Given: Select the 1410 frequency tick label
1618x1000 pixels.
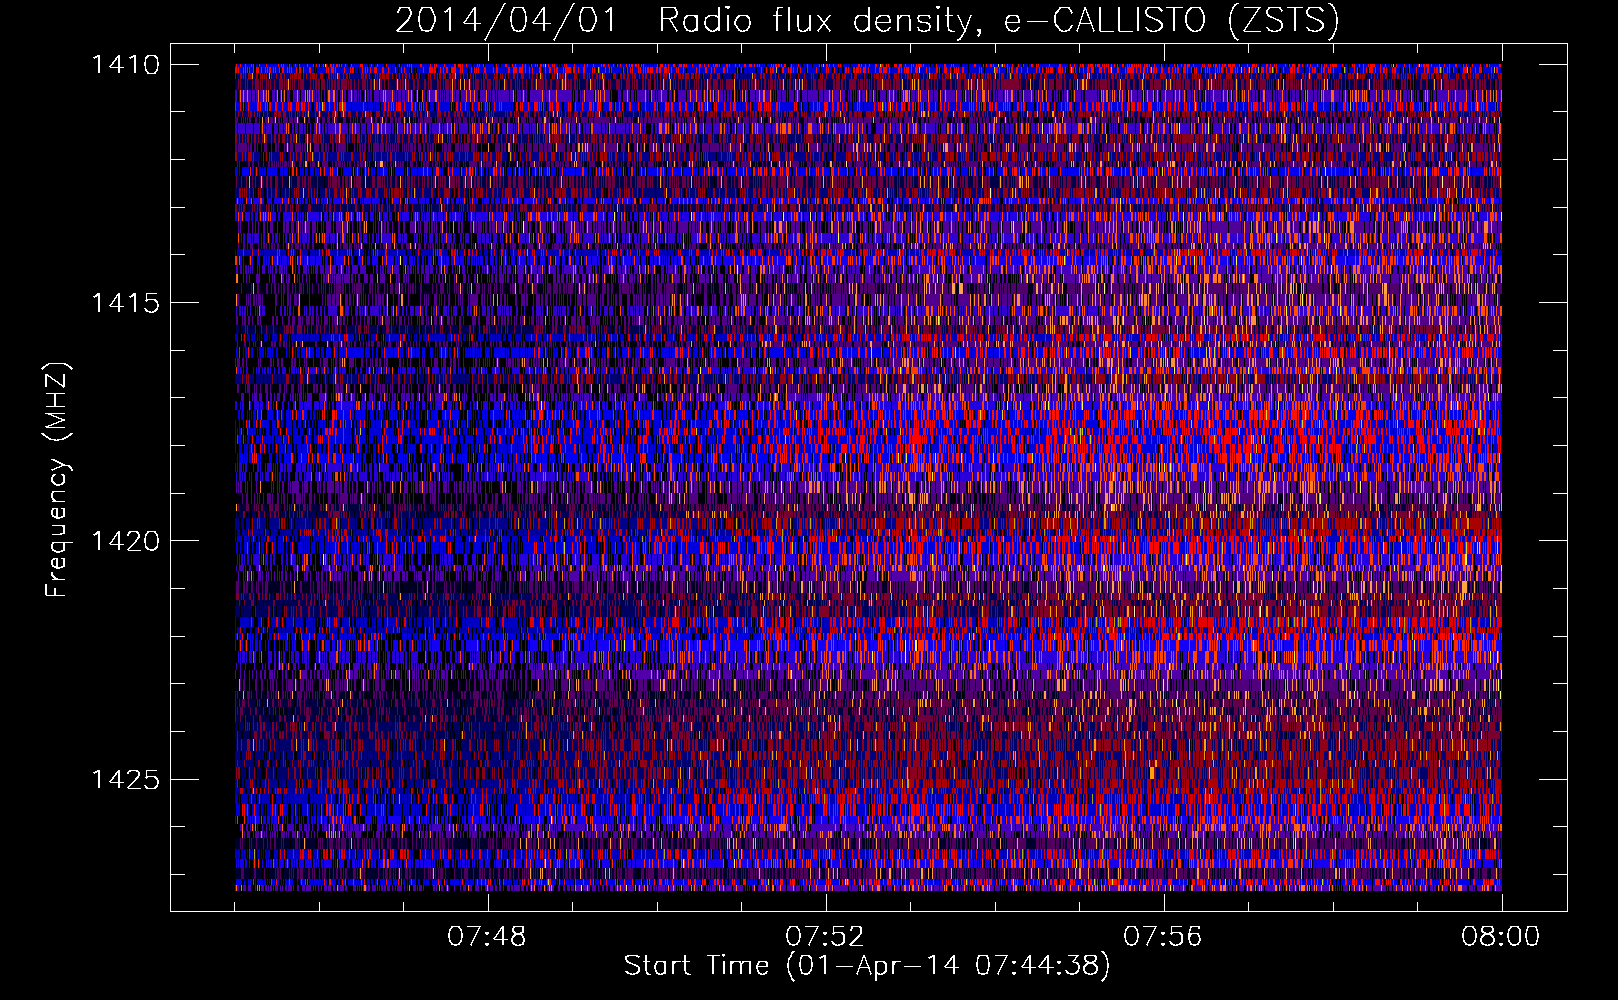Looking at the screenshot, I should (125, 65).
